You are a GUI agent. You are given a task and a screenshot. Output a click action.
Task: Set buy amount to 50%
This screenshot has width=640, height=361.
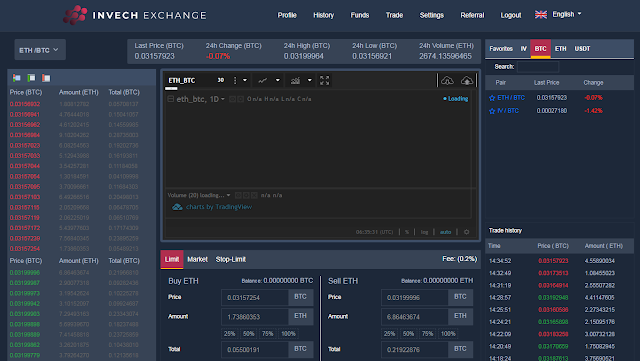pos(249,334)
